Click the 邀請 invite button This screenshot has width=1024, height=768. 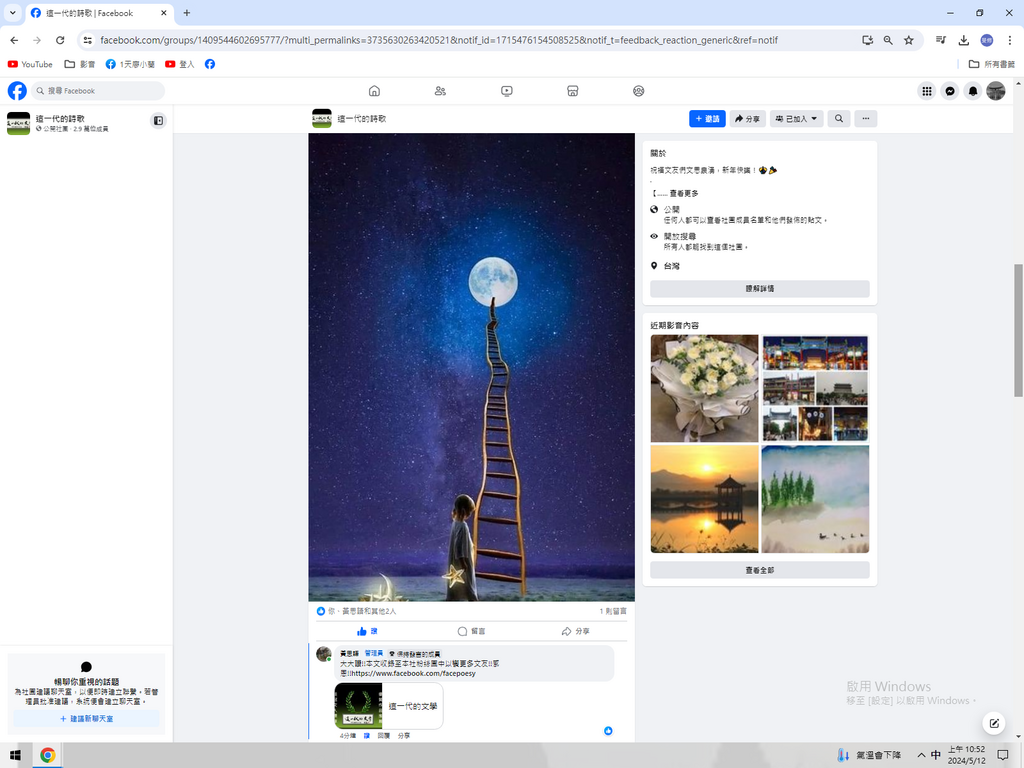[707, 118]
